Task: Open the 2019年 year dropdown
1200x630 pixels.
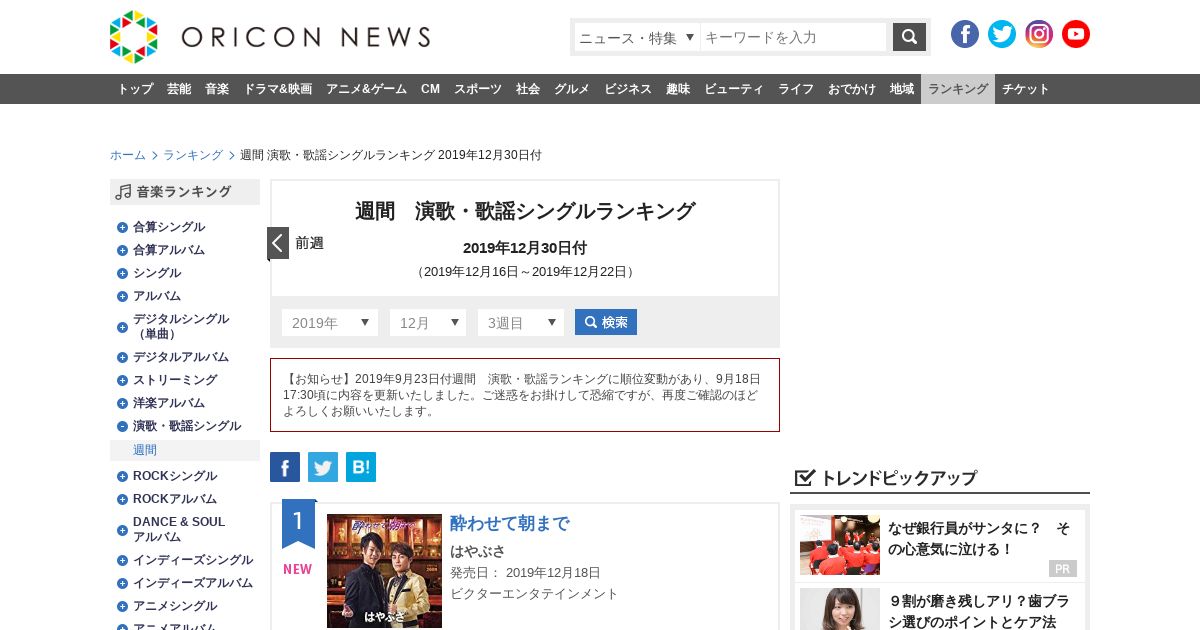Action: pos(330,322)
